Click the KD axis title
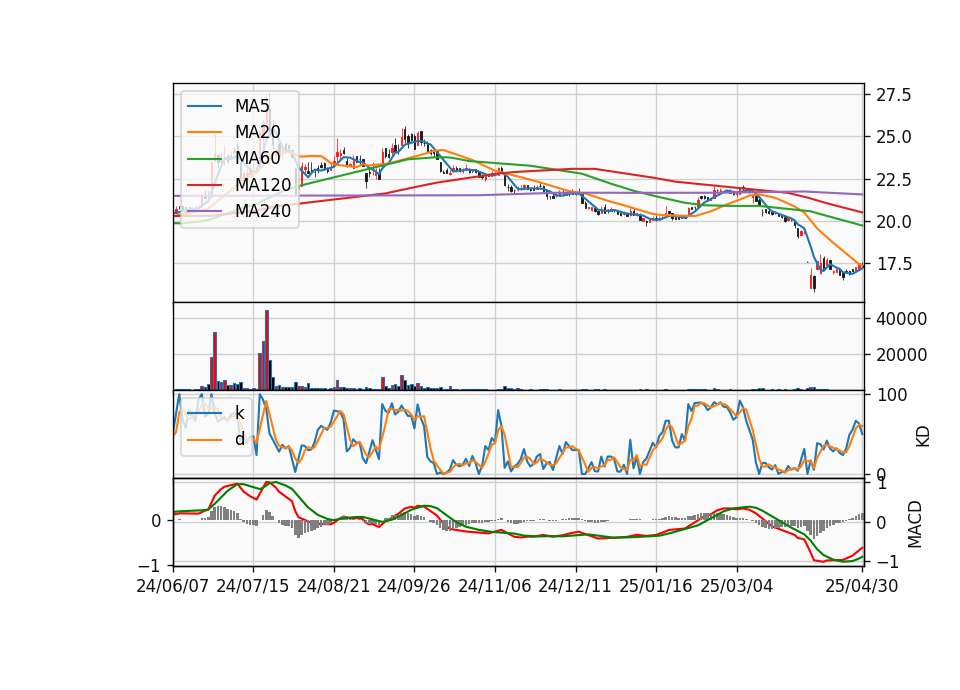This screenshot has width=960, height=690. click(x=923, y=436)
